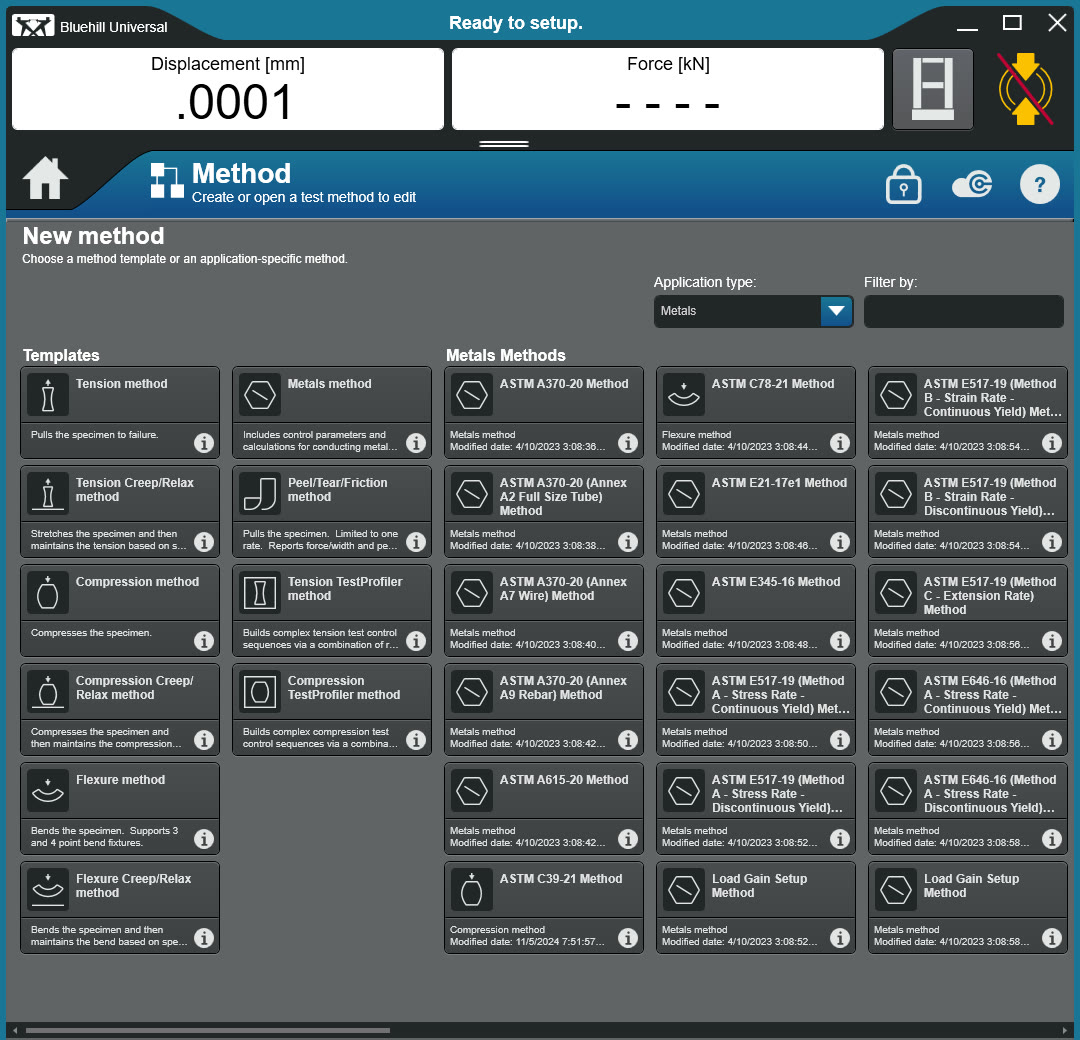Show info for ASTM E21-17e1 Method
Image resolution: width=1080 pixels, height=1040 pixels.
[840, 542]
